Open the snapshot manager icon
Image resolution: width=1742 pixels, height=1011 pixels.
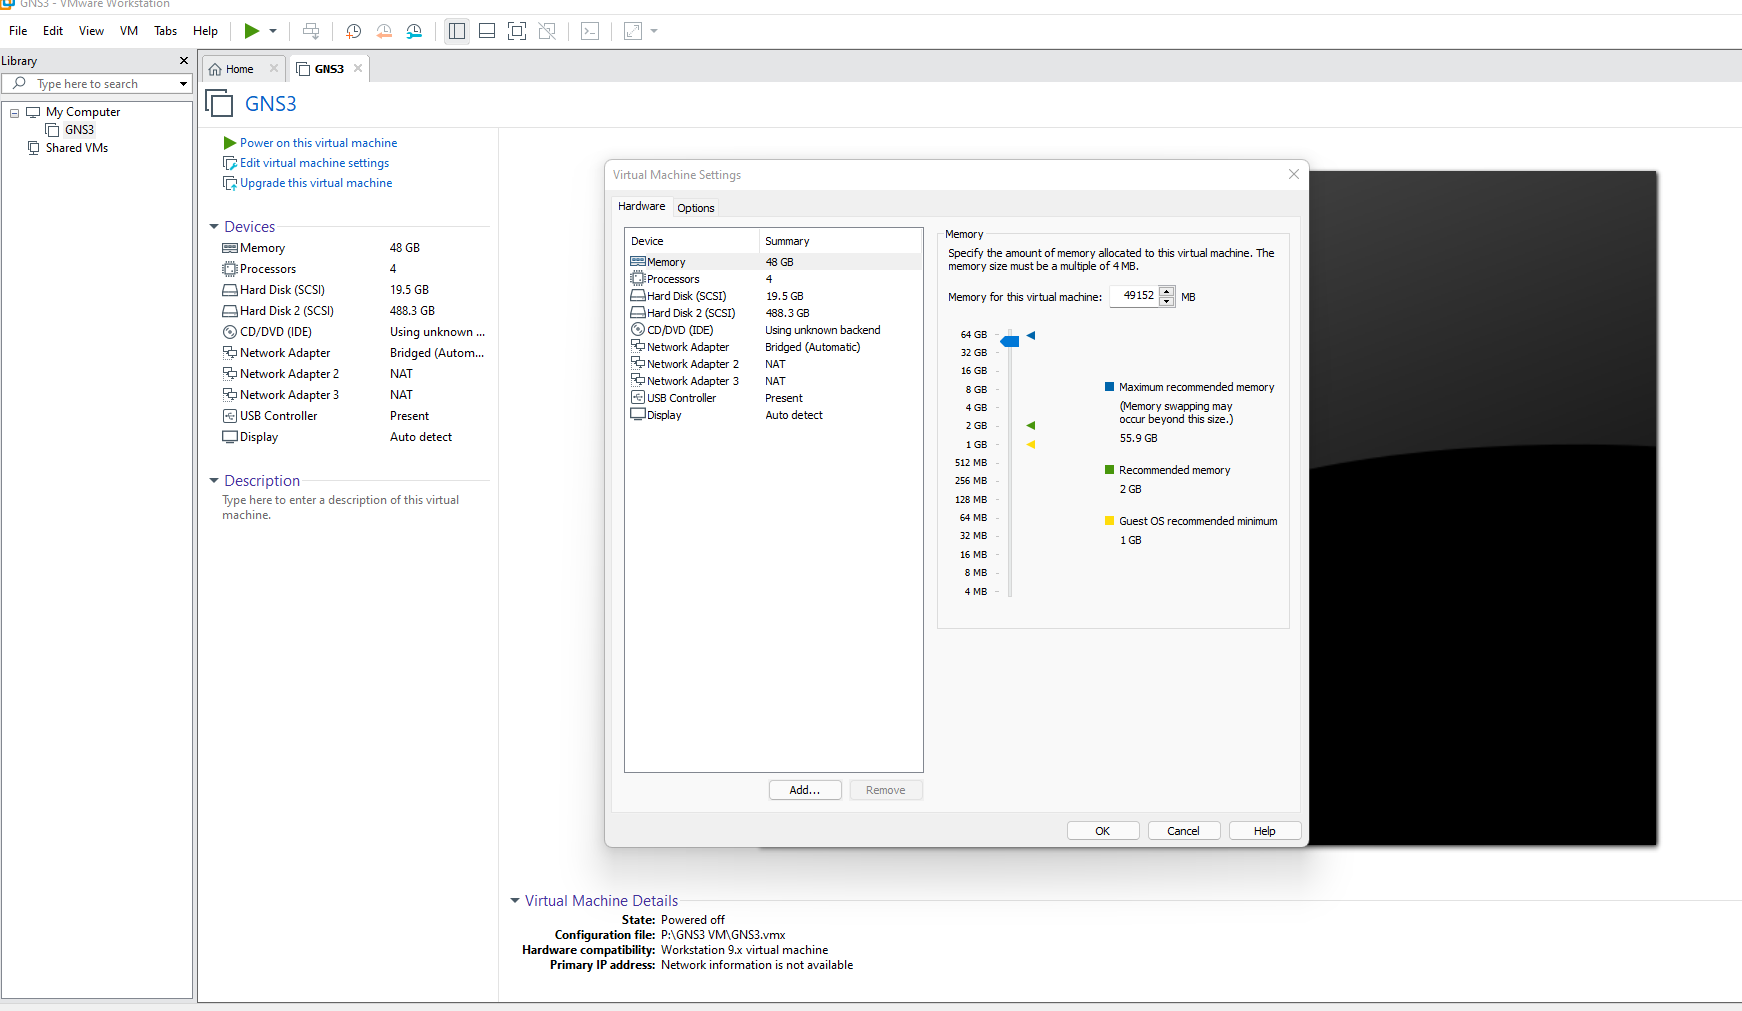pyautogui.click(x=414, y=31)
